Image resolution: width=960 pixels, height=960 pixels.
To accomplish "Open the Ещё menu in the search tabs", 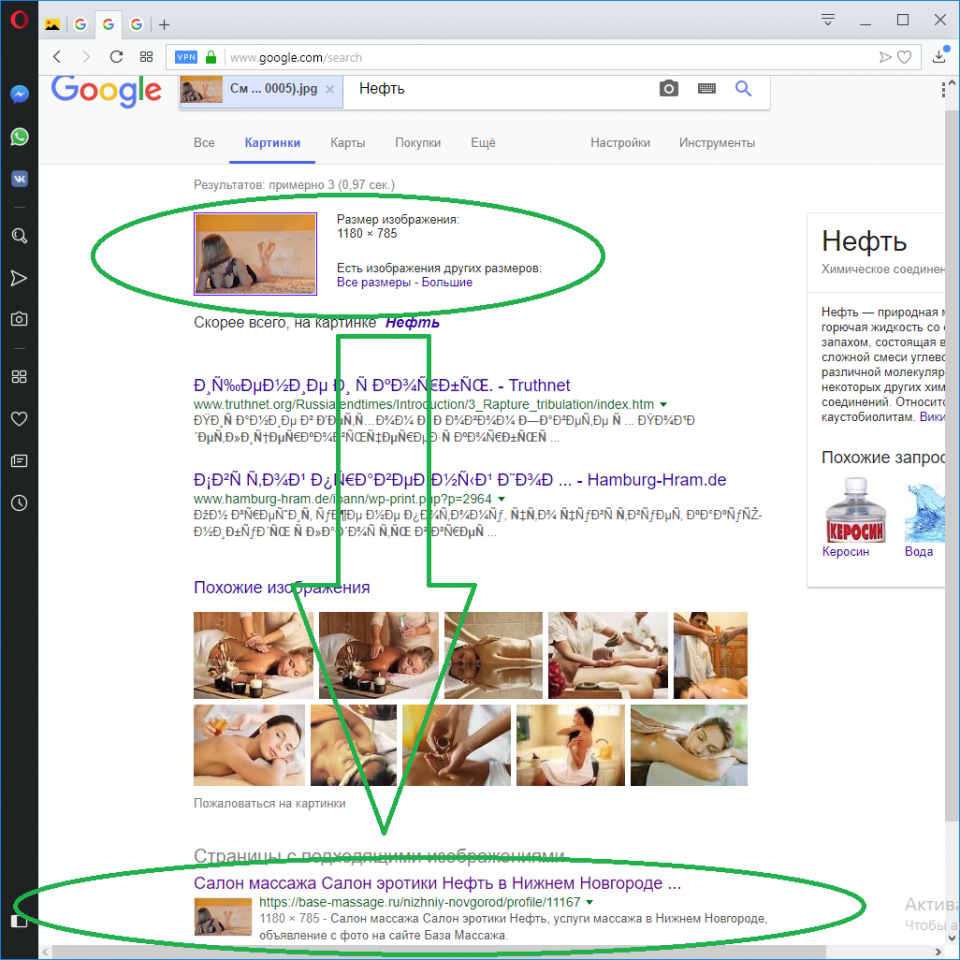I will coord(483,143).
